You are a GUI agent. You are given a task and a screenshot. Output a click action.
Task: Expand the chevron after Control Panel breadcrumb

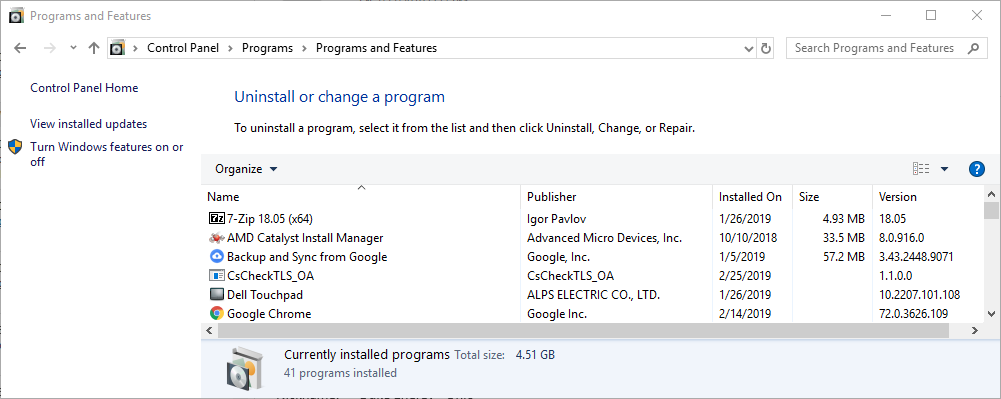(x=230, y=48)
